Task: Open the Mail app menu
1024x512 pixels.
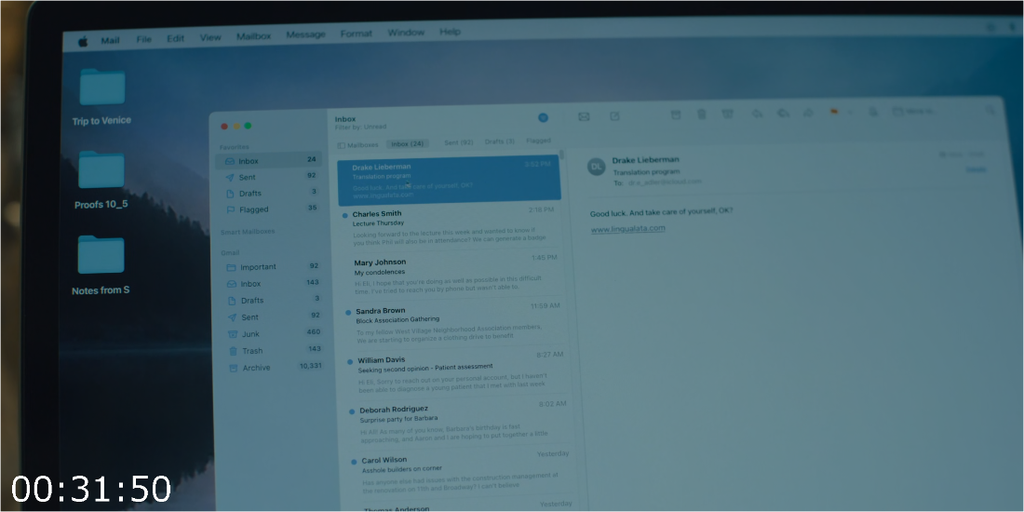Action: coord(110,40)
